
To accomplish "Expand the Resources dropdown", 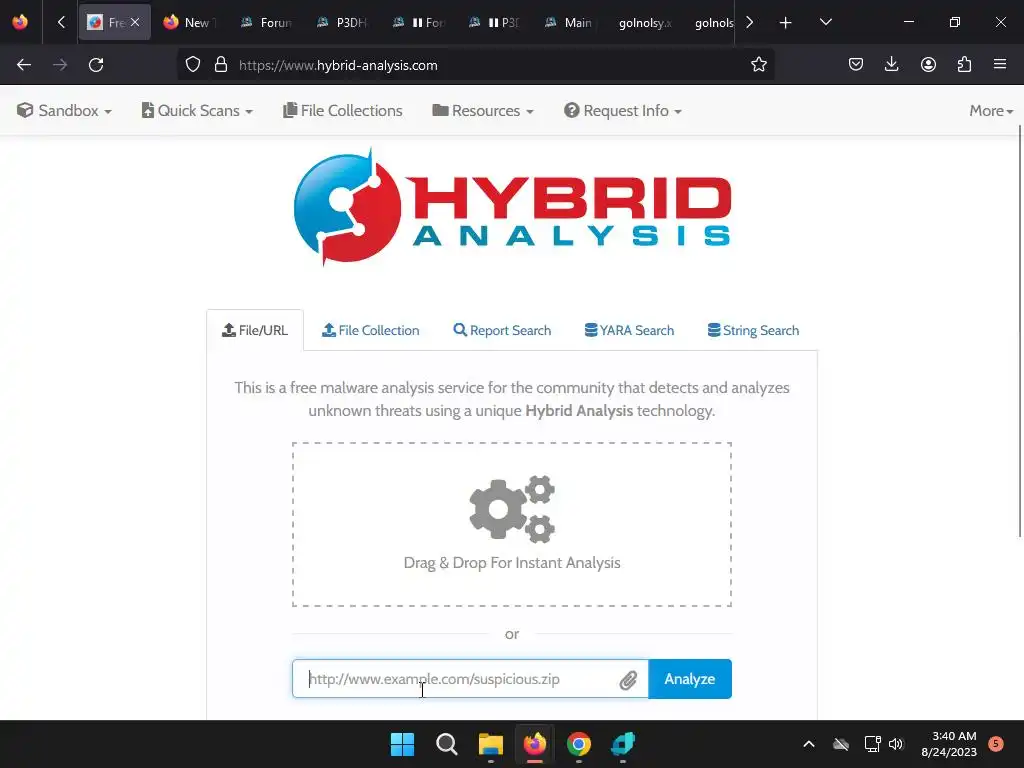I will pos(483,110).
